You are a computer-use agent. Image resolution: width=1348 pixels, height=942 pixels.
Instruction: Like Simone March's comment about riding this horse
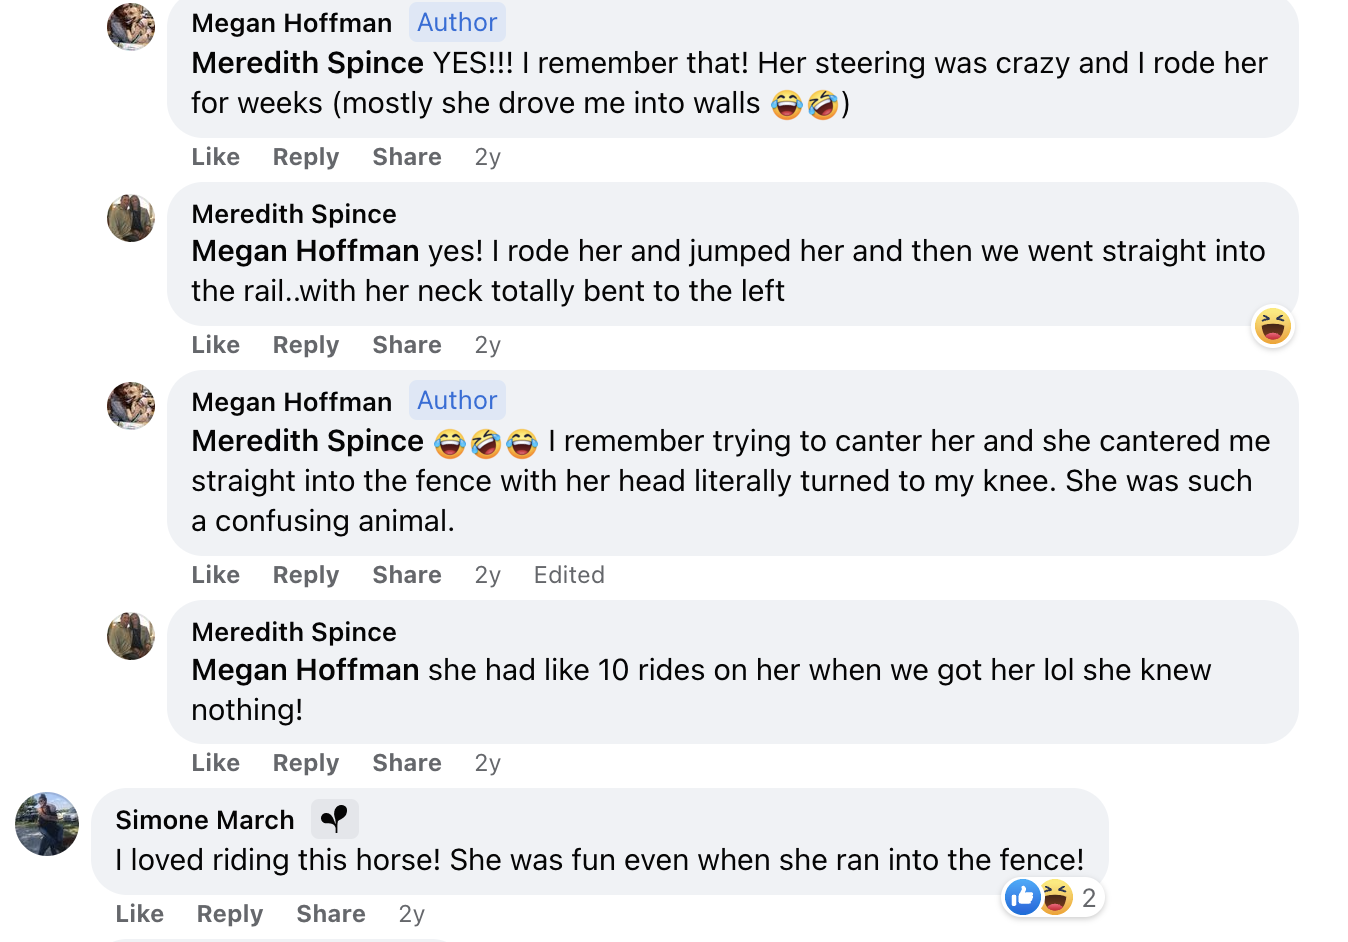pos(140,914)
